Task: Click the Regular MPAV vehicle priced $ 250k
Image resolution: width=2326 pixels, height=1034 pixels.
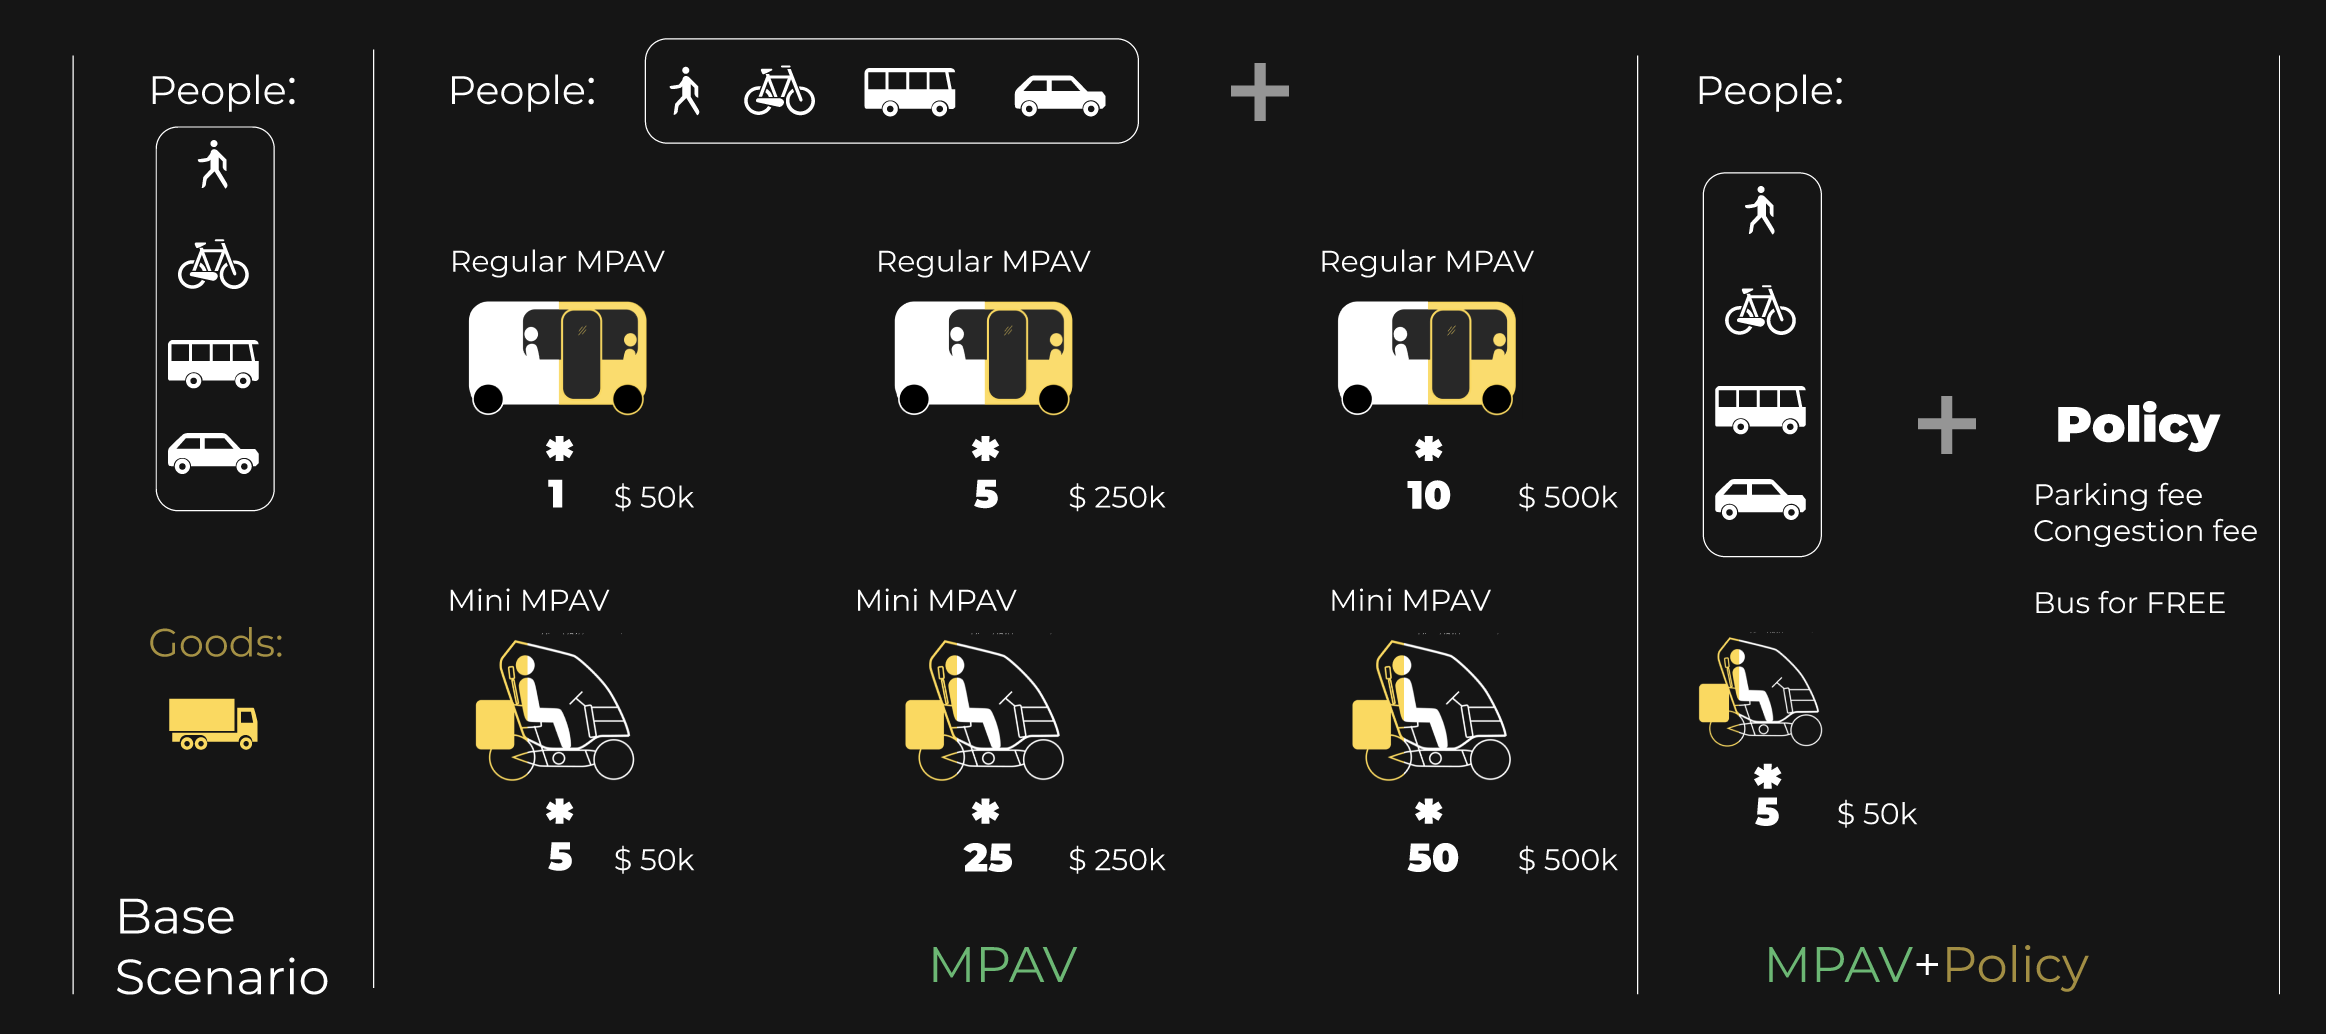Action: pos(984,357)
